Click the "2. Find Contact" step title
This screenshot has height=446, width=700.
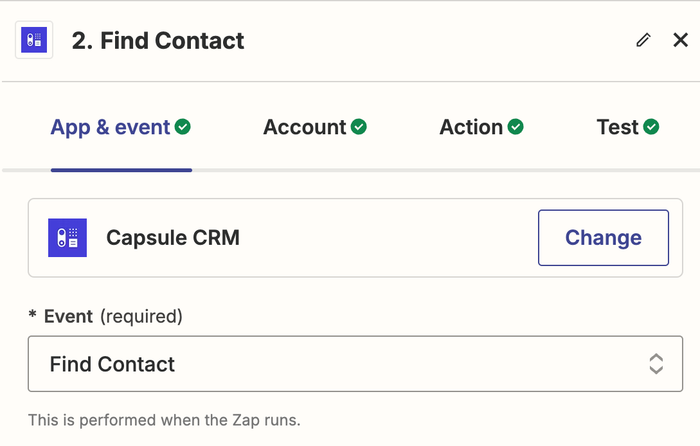(x=158, y=41)
